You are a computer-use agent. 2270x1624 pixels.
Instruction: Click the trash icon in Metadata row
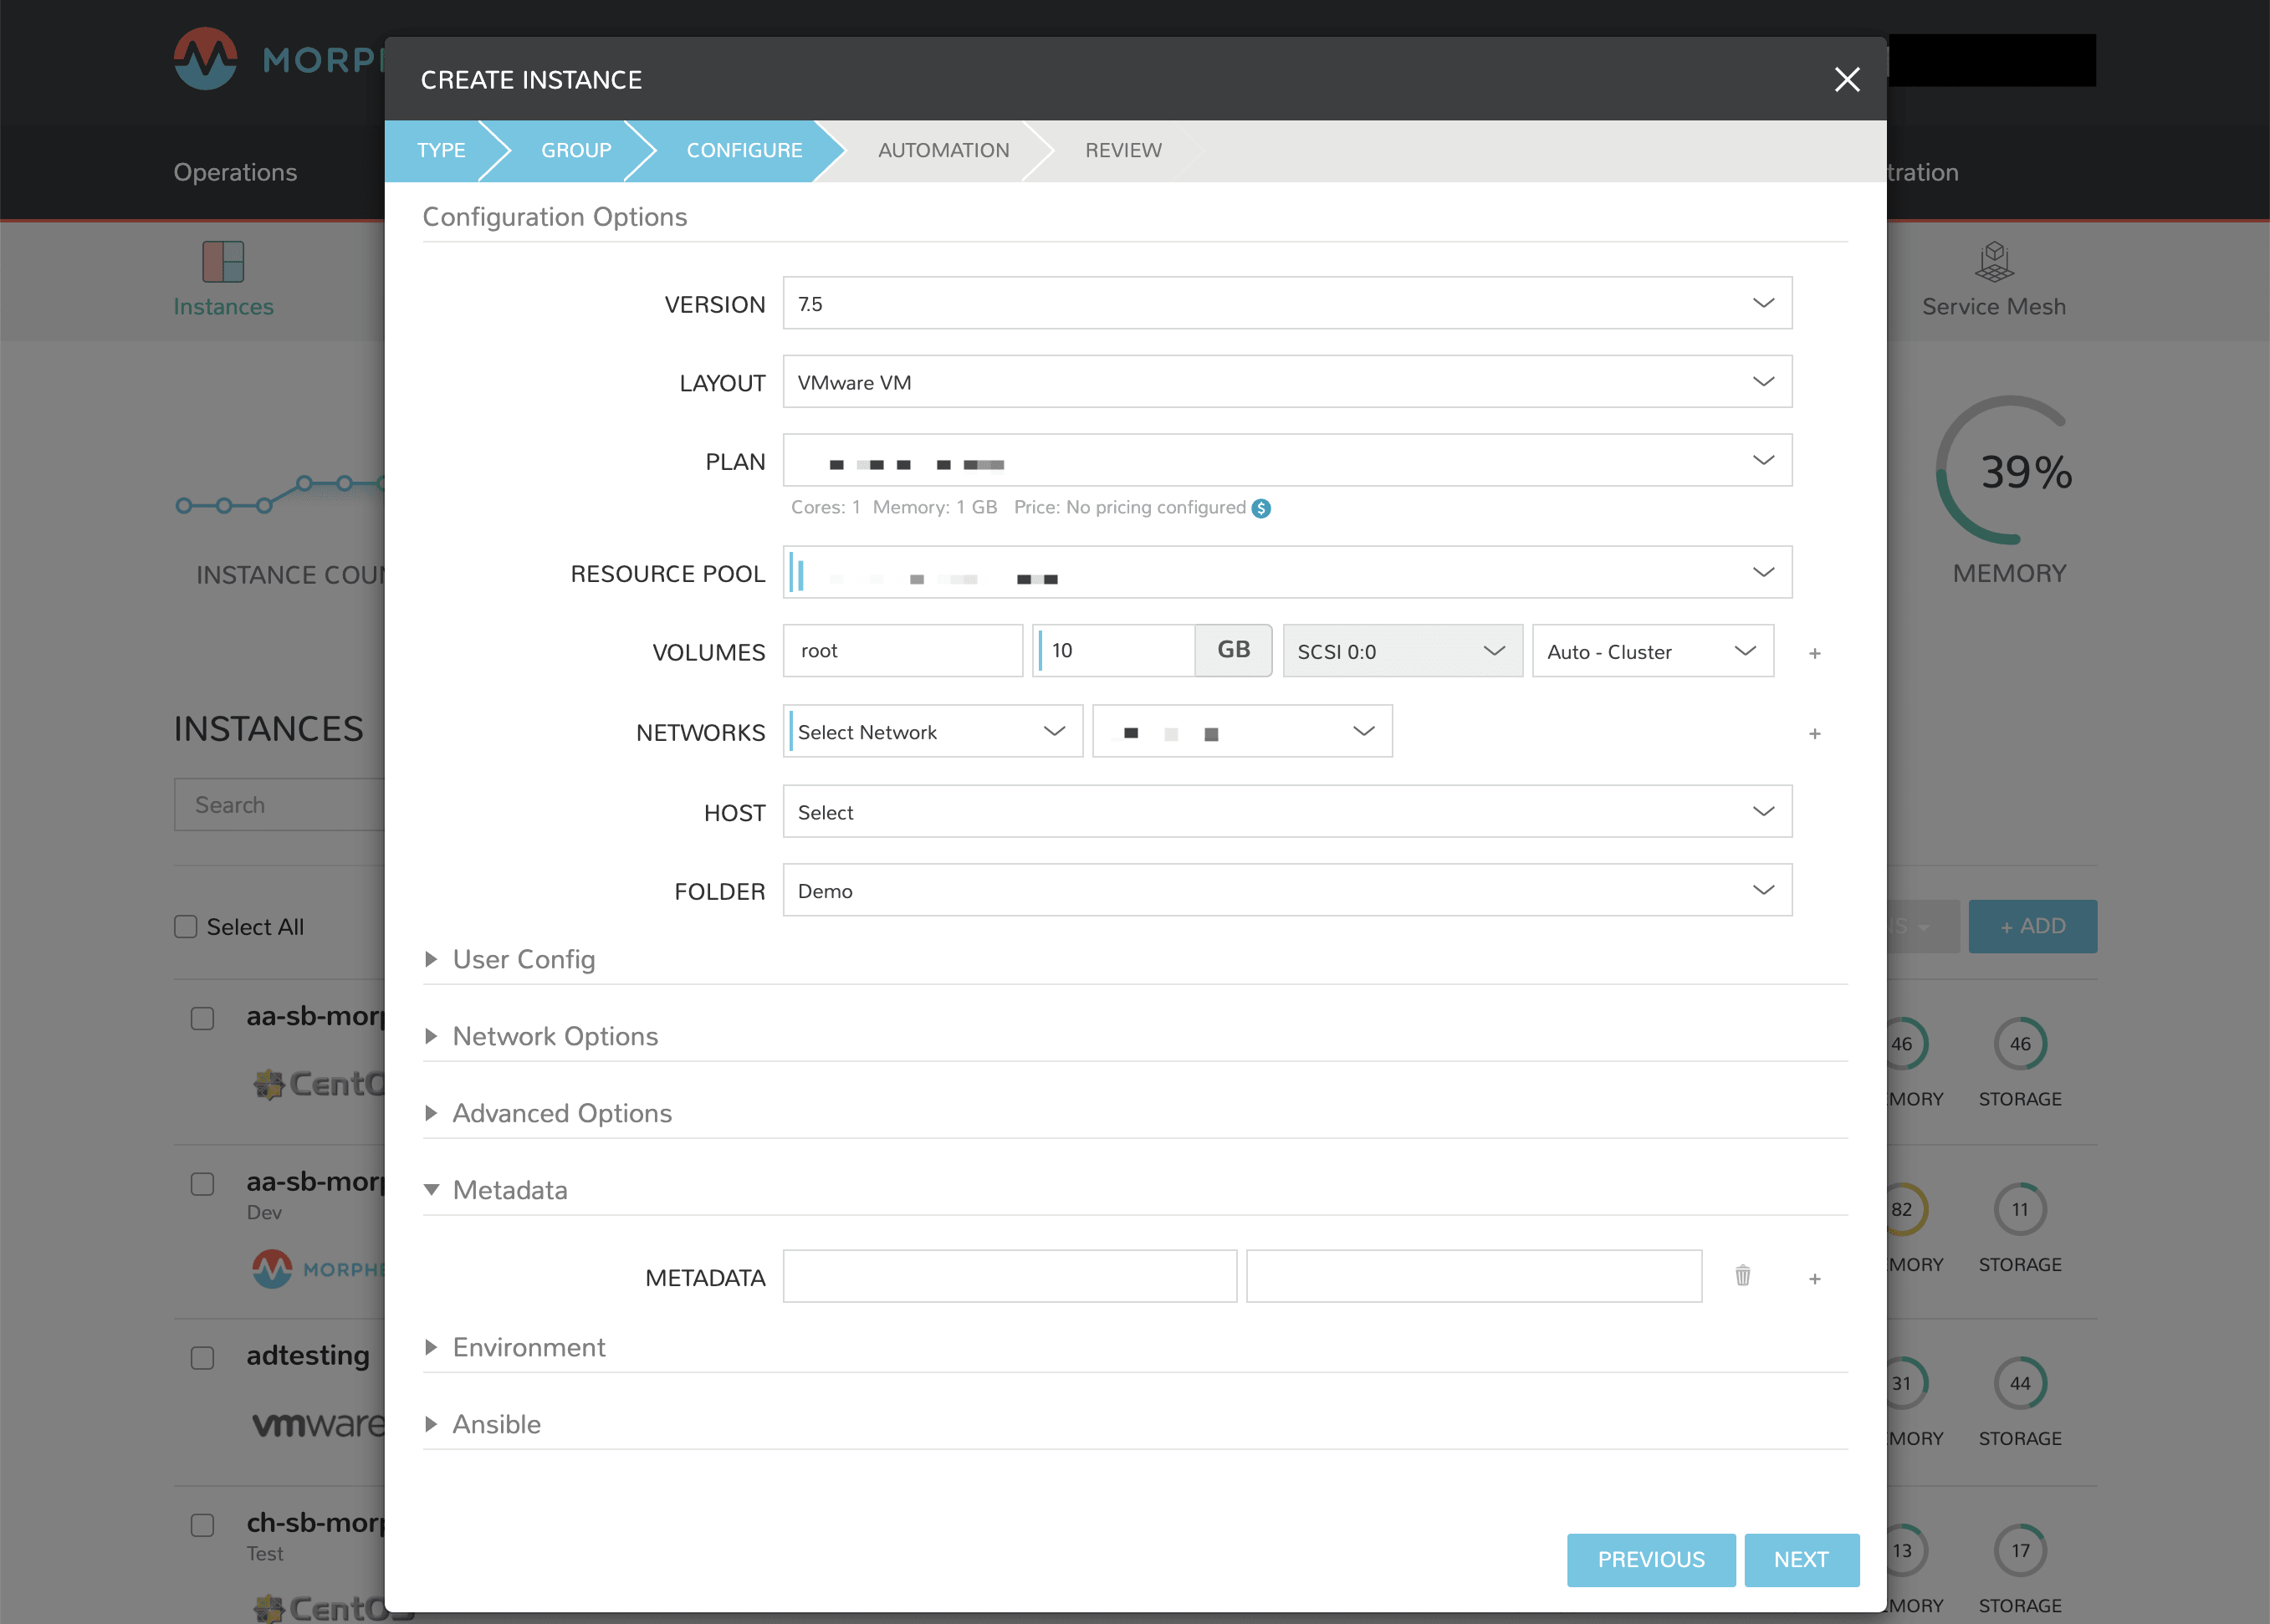1742,1276
